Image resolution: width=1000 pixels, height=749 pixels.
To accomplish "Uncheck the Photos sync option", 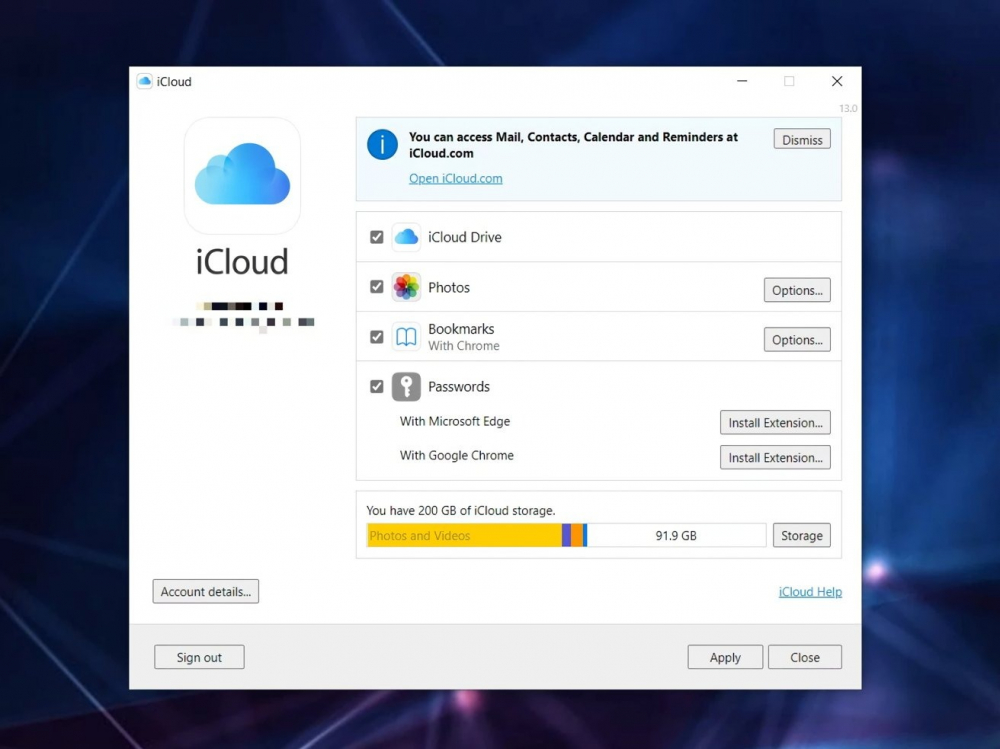I will 377,287.
